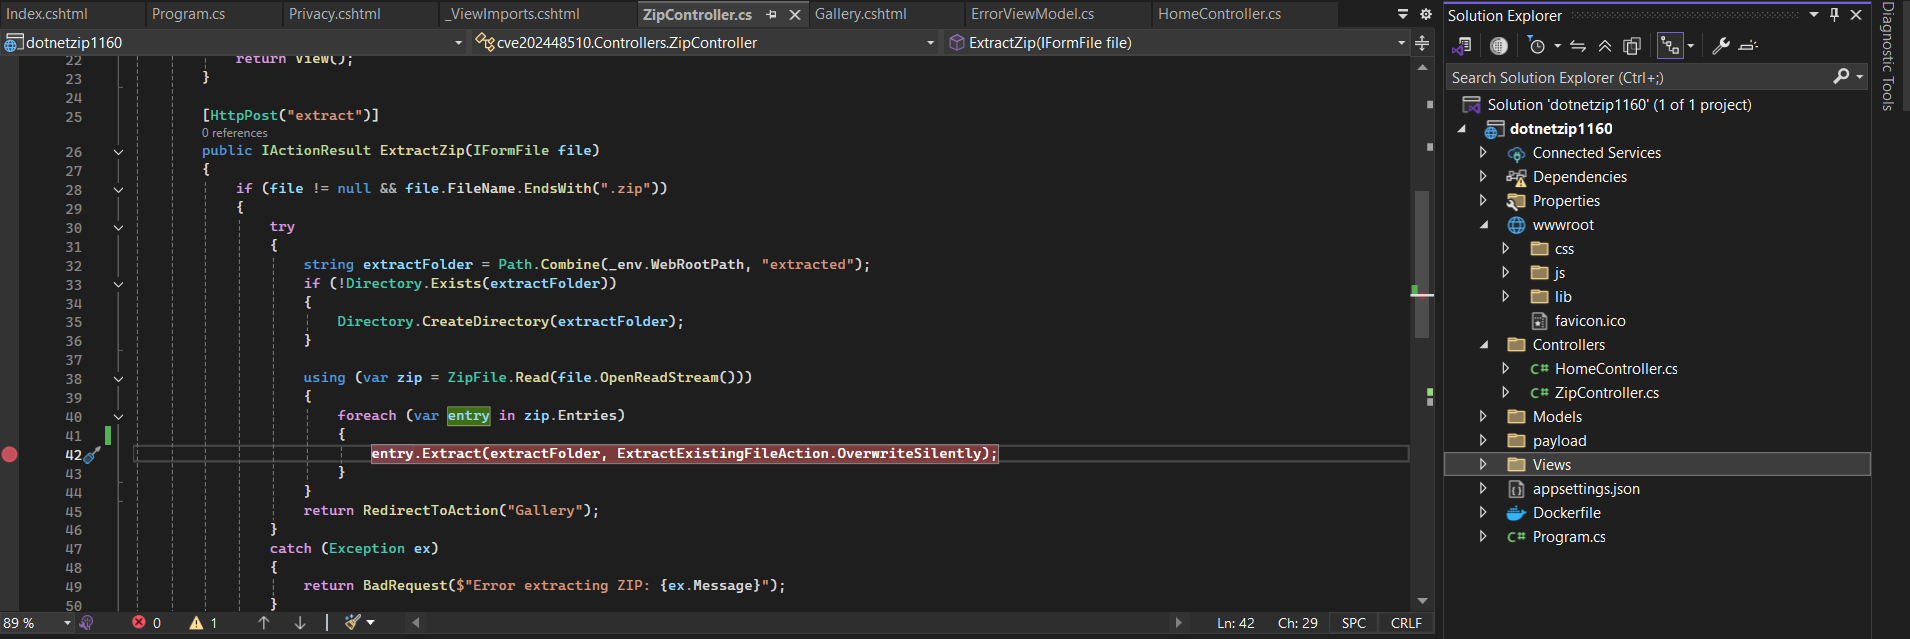
Task: Click the warning triangle indicator
Action: (x=197, y=623)
